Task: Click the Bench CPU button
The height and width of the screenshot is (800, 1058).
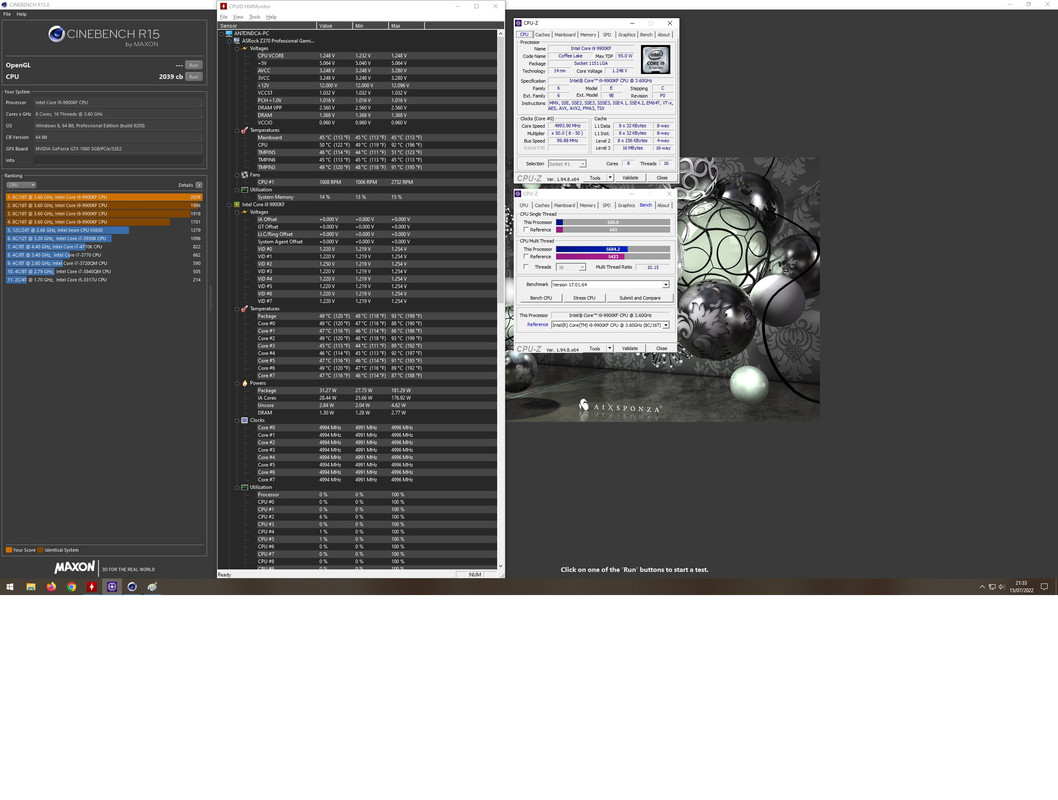Action: [540, 297]
